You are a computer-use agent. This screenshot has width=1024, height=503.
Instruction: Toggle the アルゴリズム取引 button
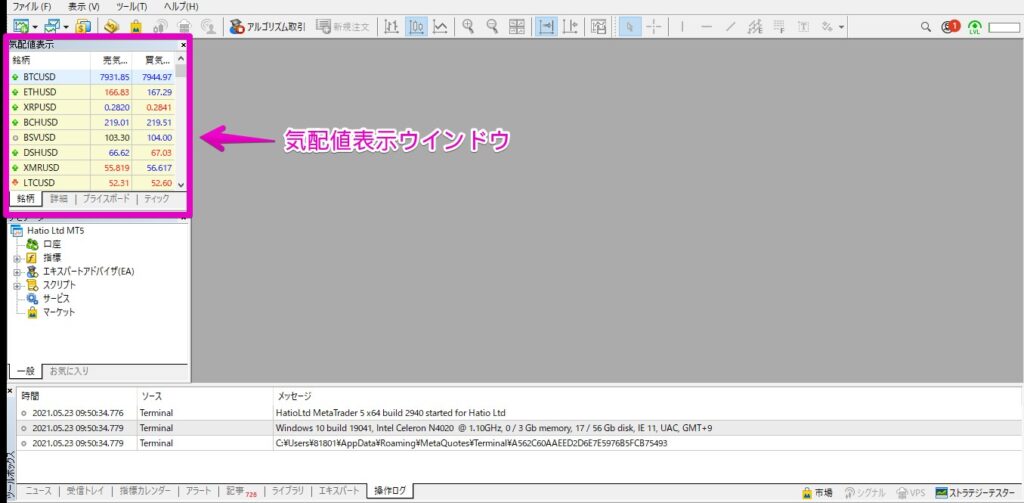click(x=267, y=26)
